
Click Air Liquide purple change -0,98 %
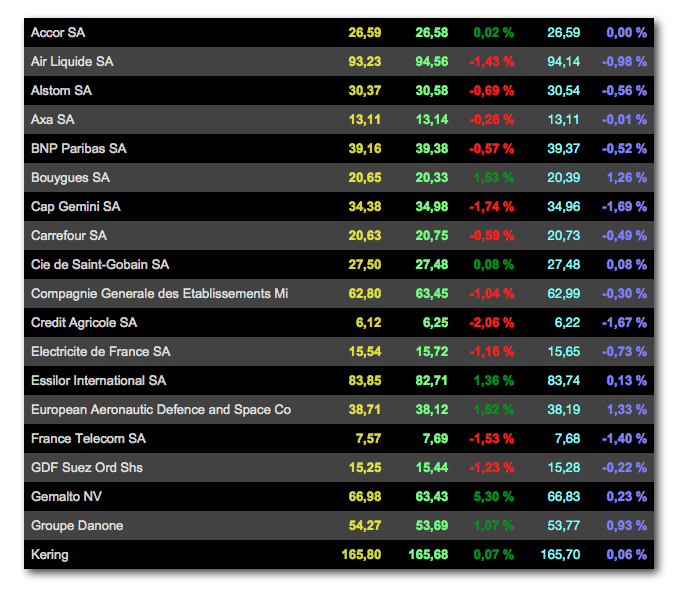(624, 61)
